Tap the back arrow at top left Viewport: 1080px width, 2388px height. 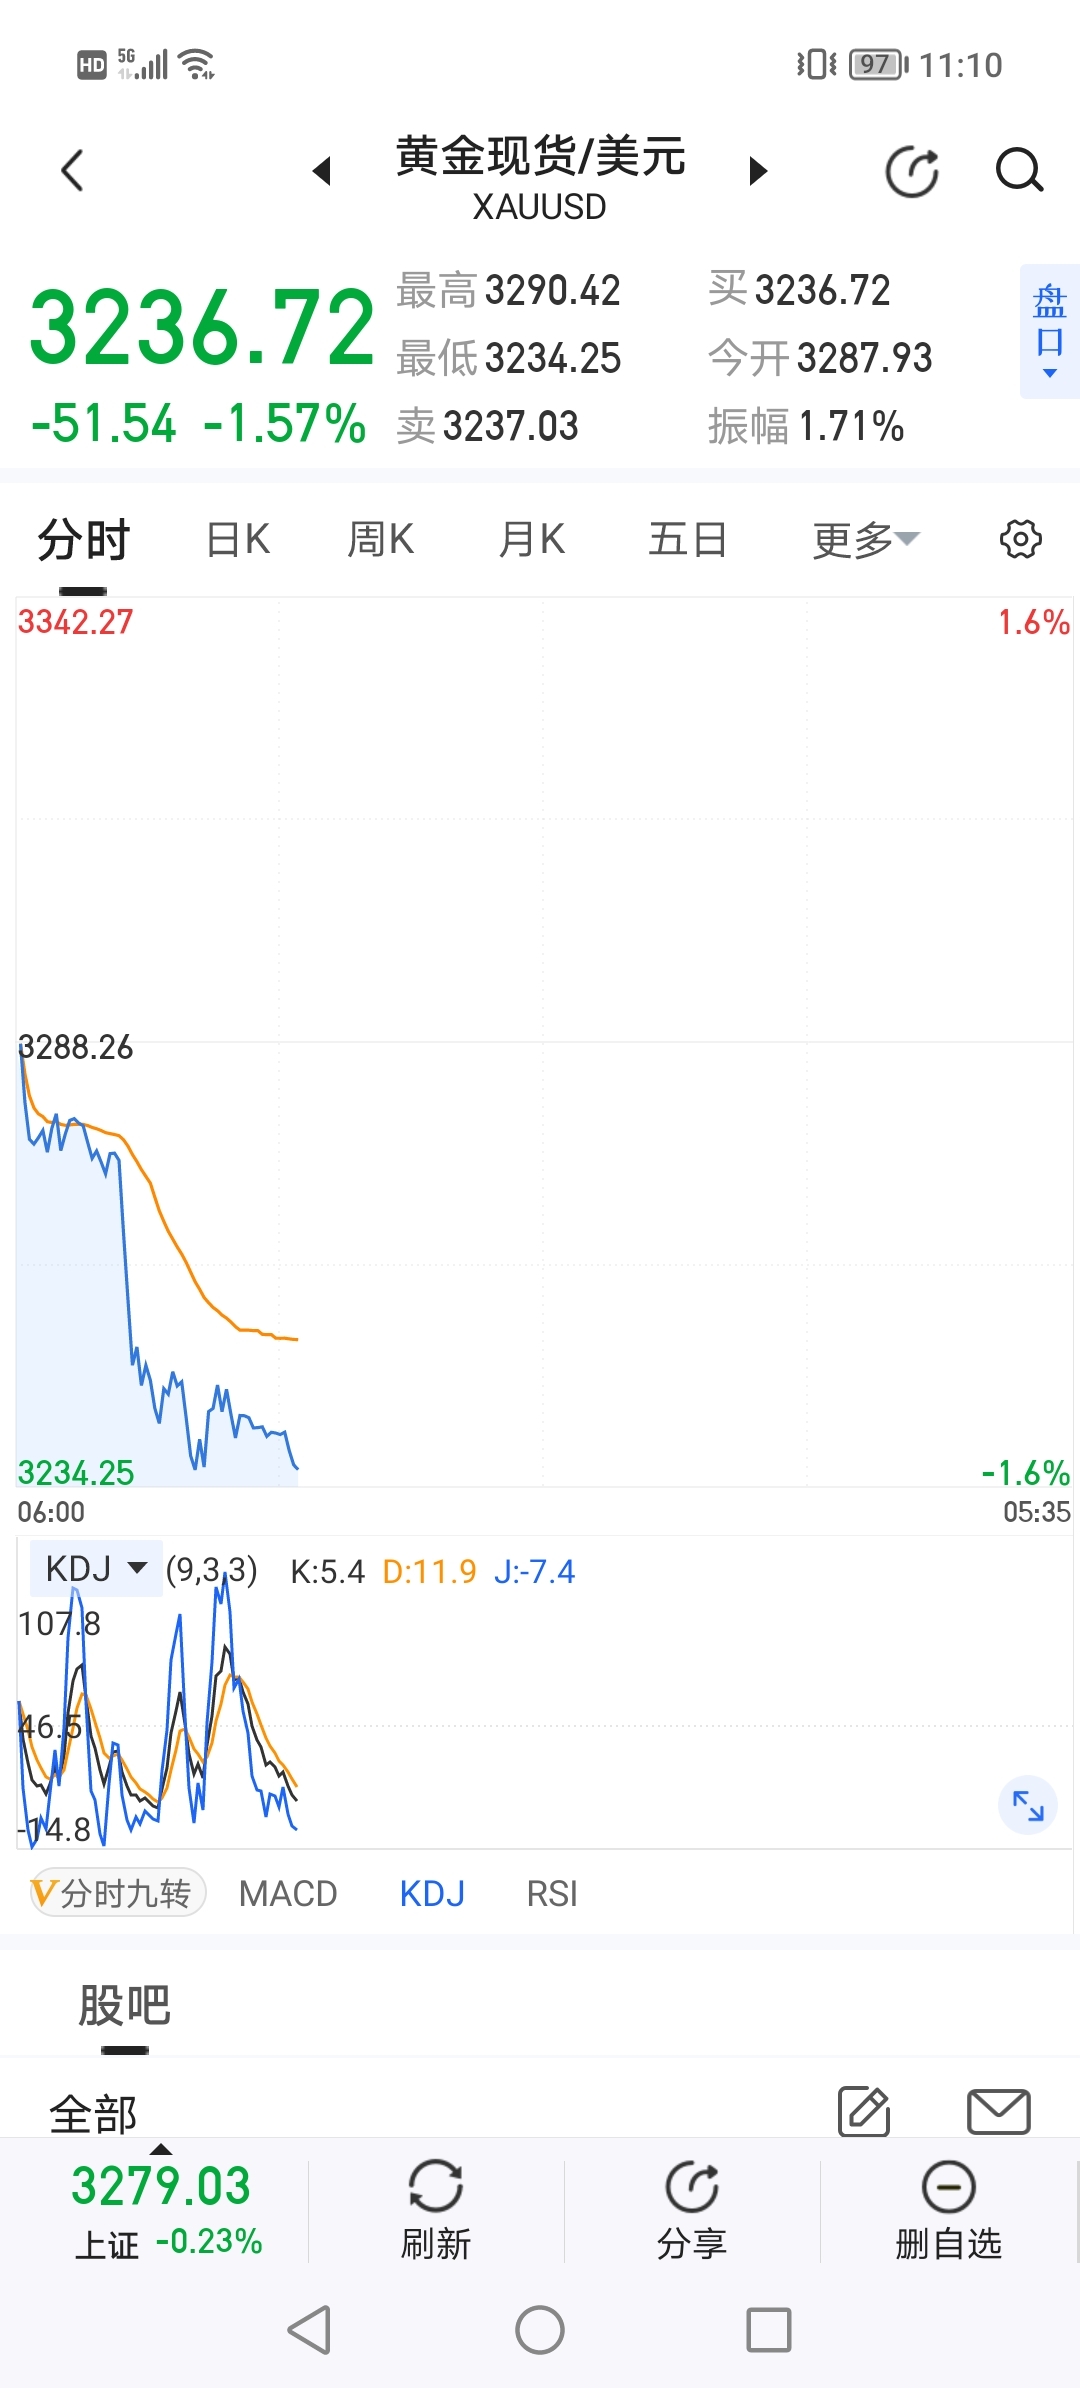(x=72, y=171)
